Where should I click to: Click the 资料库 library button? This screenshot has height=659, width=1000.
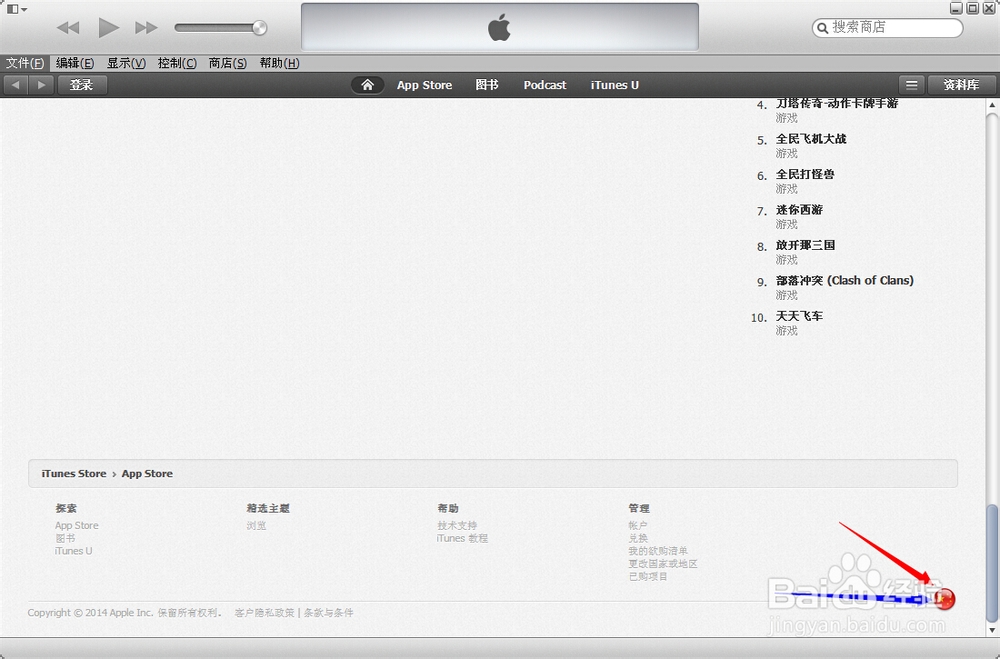pos(961,85)
